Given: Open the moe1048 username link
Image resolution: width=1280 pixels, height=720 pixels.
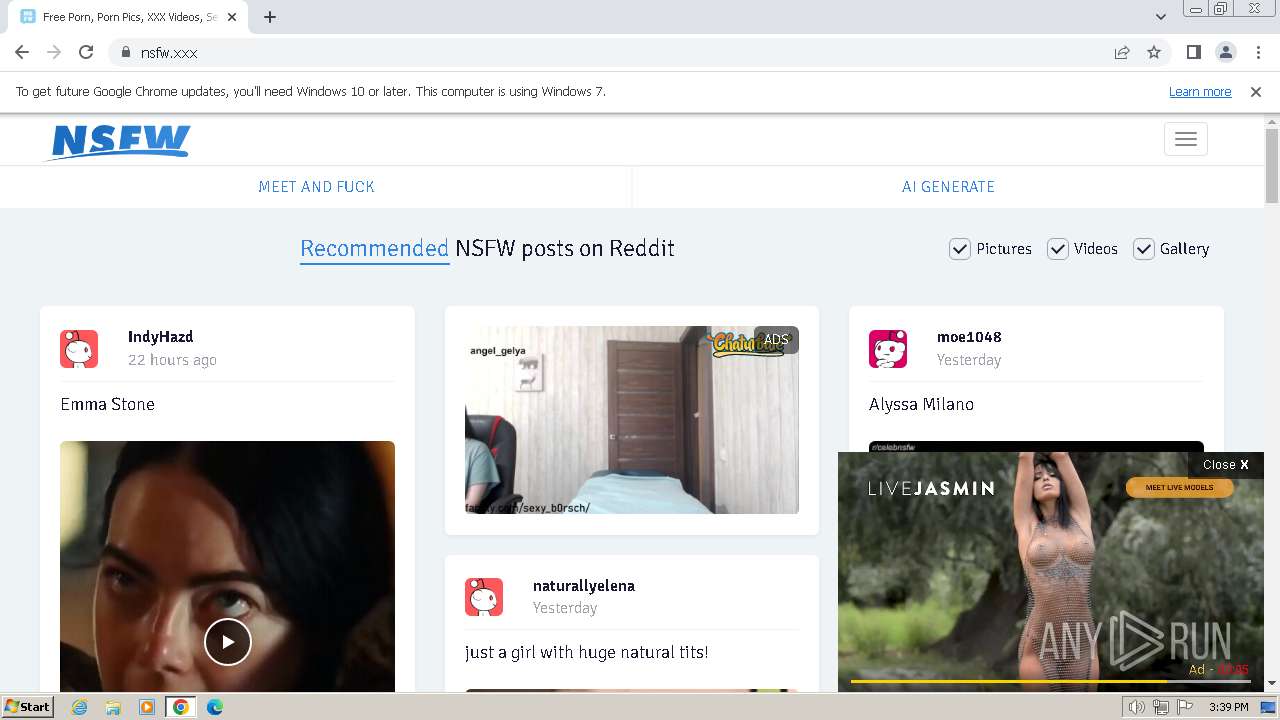Looking at the screenshot, I should (969, 337).
